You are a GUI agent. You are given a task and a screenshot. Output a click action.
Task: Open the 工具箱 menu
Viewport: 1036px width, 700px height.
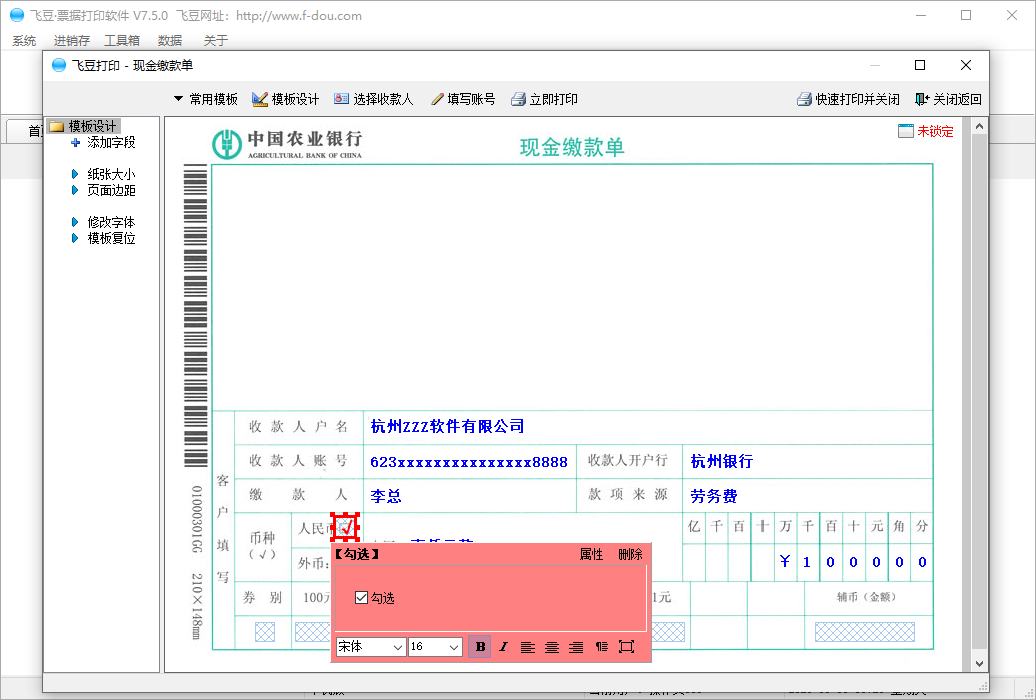tap(122, 40)
